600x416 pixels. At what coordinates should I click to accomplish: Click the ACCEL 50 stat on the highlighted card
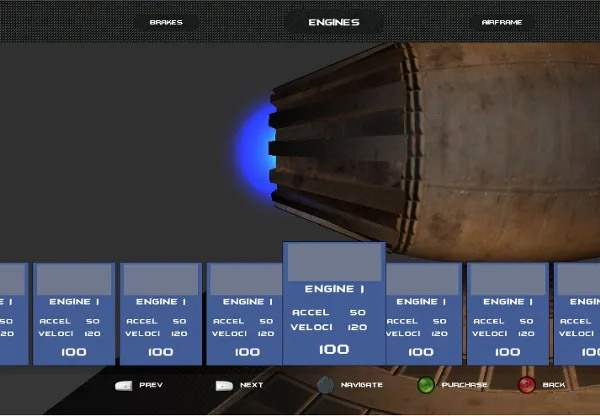(x=329, y=313)
